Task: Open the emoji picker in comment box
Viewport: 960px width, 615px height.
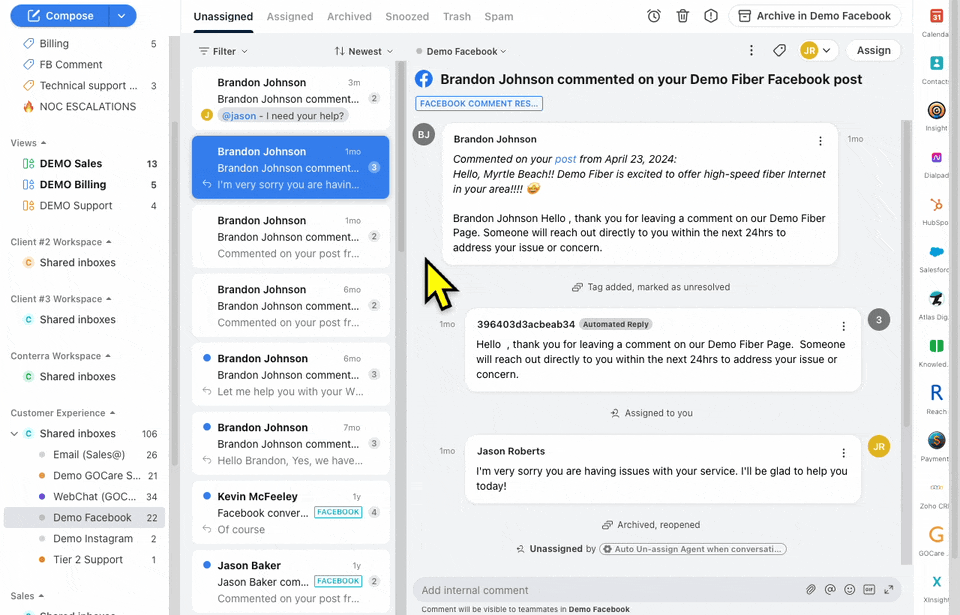Action: (850, 589)
